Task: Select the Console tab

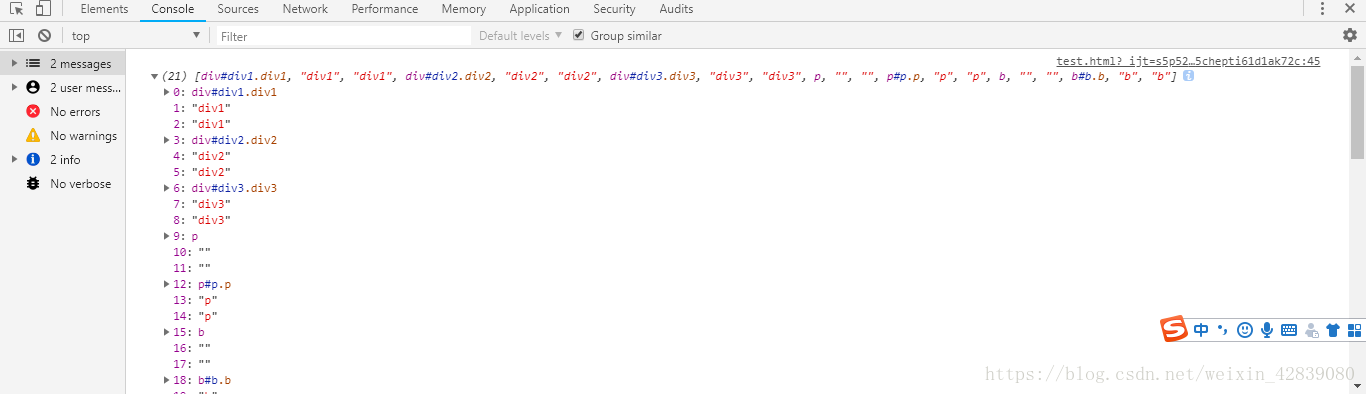Action: click(173, 9)
